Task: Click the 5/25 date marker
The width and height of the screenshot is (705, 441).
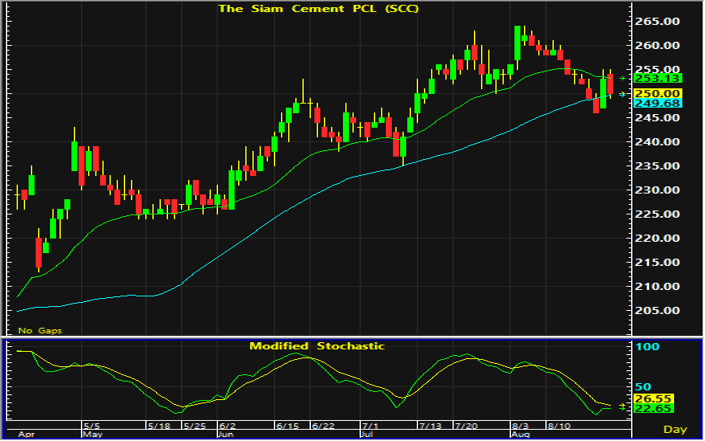Action: click(x=194, y=425)
